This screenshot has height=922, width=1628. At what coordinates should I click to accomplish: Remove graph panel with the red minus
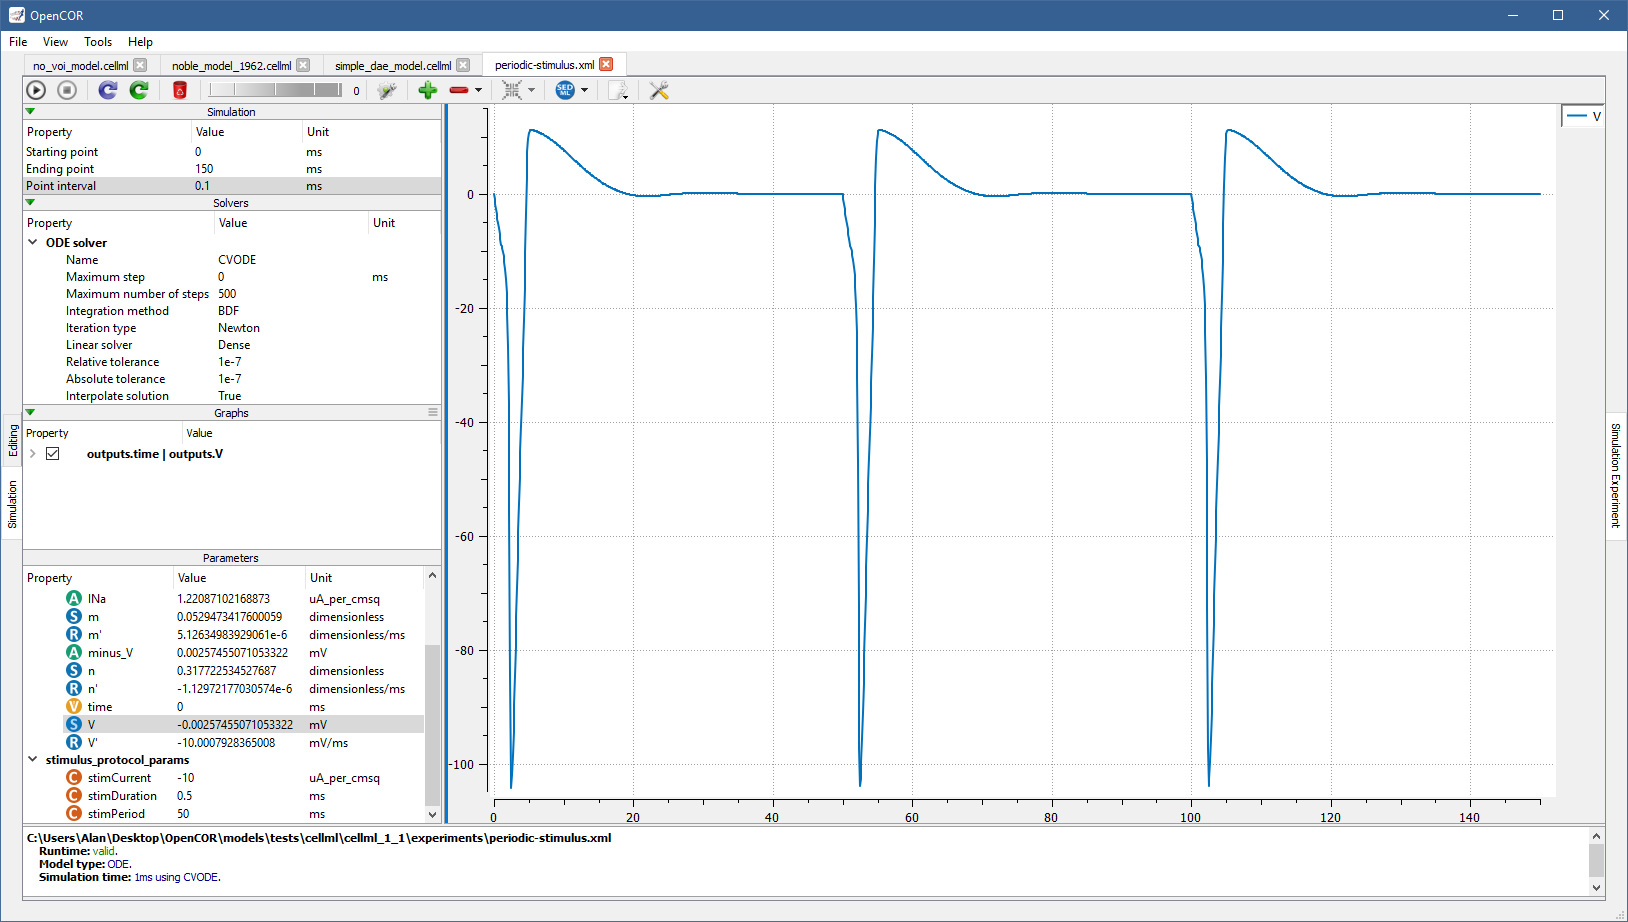(x=459, y=90)
